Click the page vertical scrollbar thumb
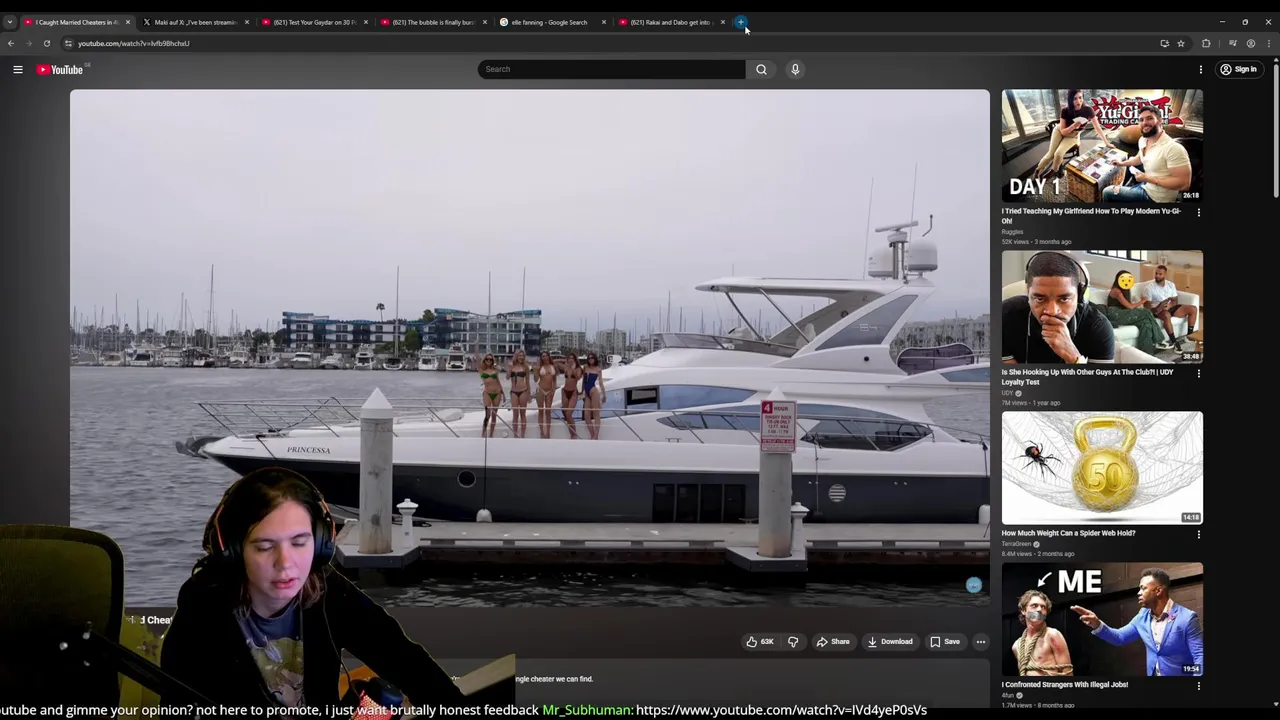 (x=1275, y=131)
